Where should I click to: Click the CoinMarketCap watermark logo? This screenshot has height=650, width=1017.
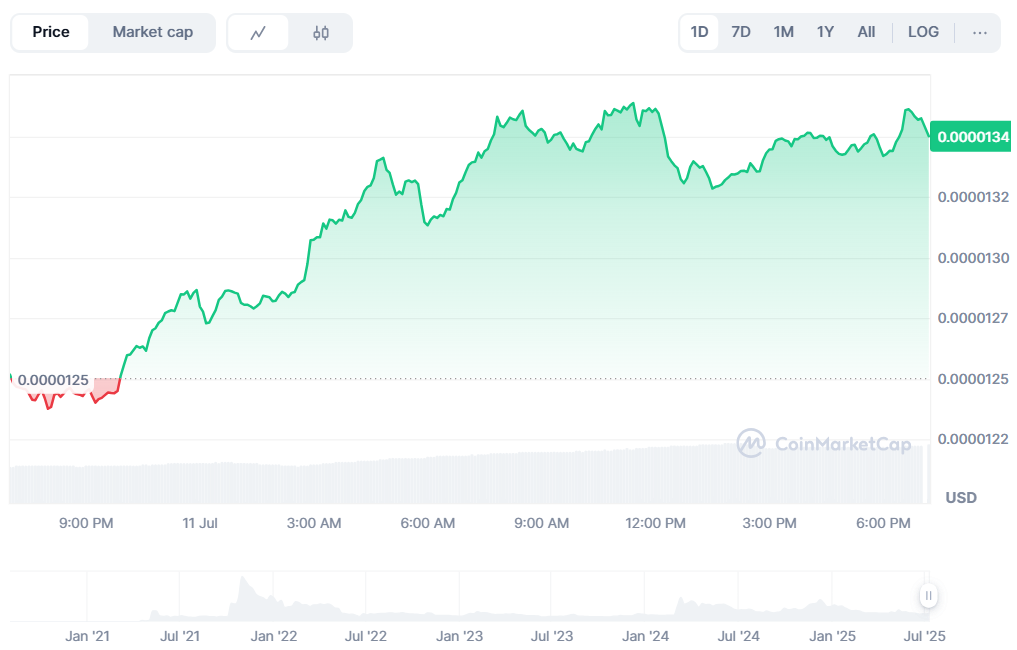pyautogui.click(x=824, y=443)
